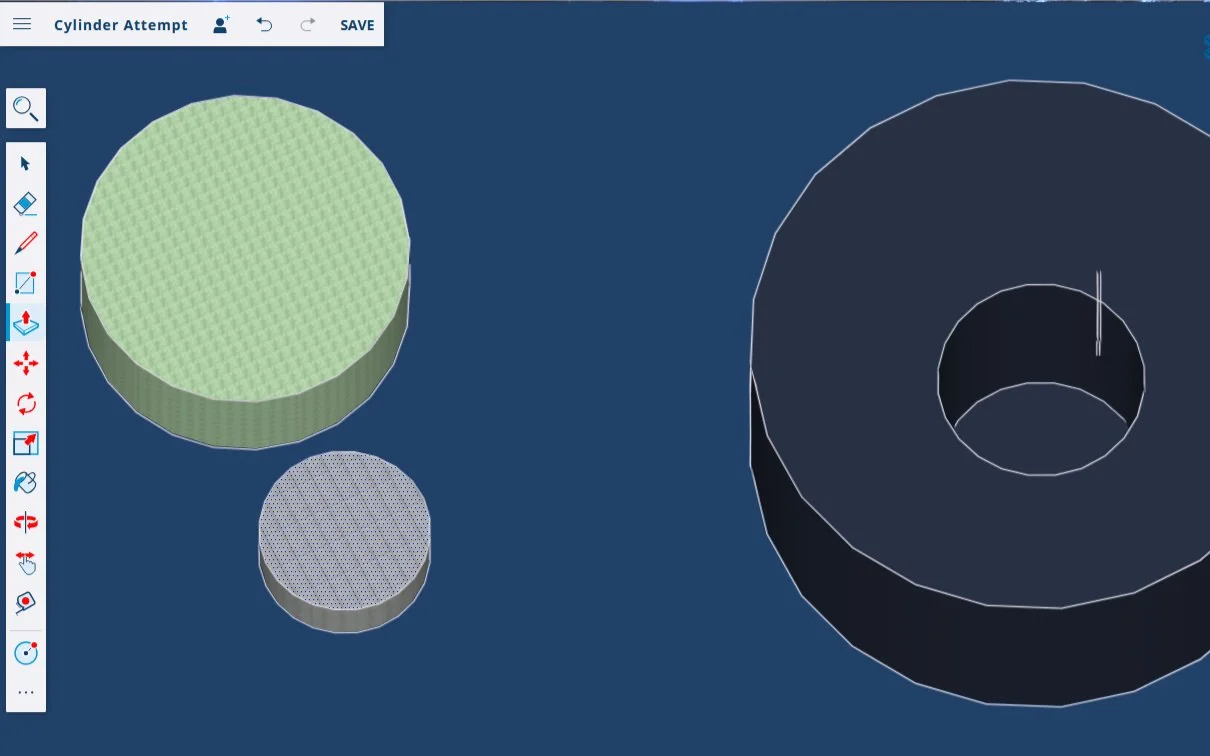The width and height of the screenshot is (1210, 756).
Task: Choose the Tape Measure tool
Action: (x=26, y=602)
